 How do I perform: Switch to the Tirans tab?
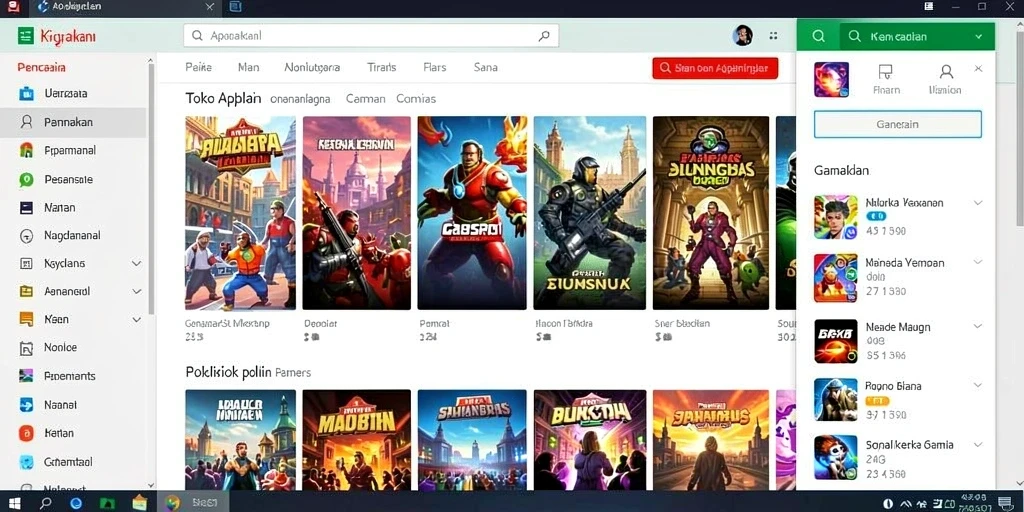coord(382,67)
